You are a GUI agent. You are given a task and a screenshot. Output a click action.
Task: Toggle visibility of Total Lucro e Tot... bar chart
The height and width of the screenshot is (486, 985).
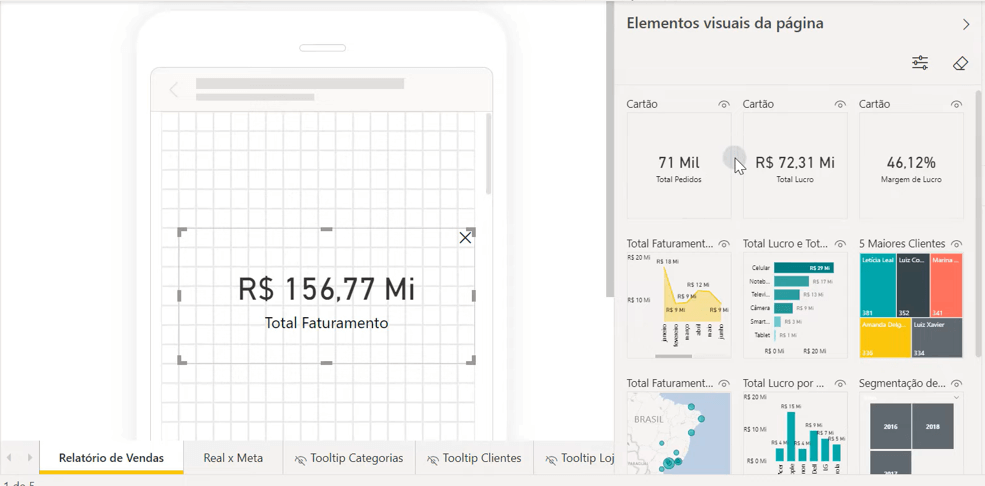pyautogui.click(x=840, y=244)
